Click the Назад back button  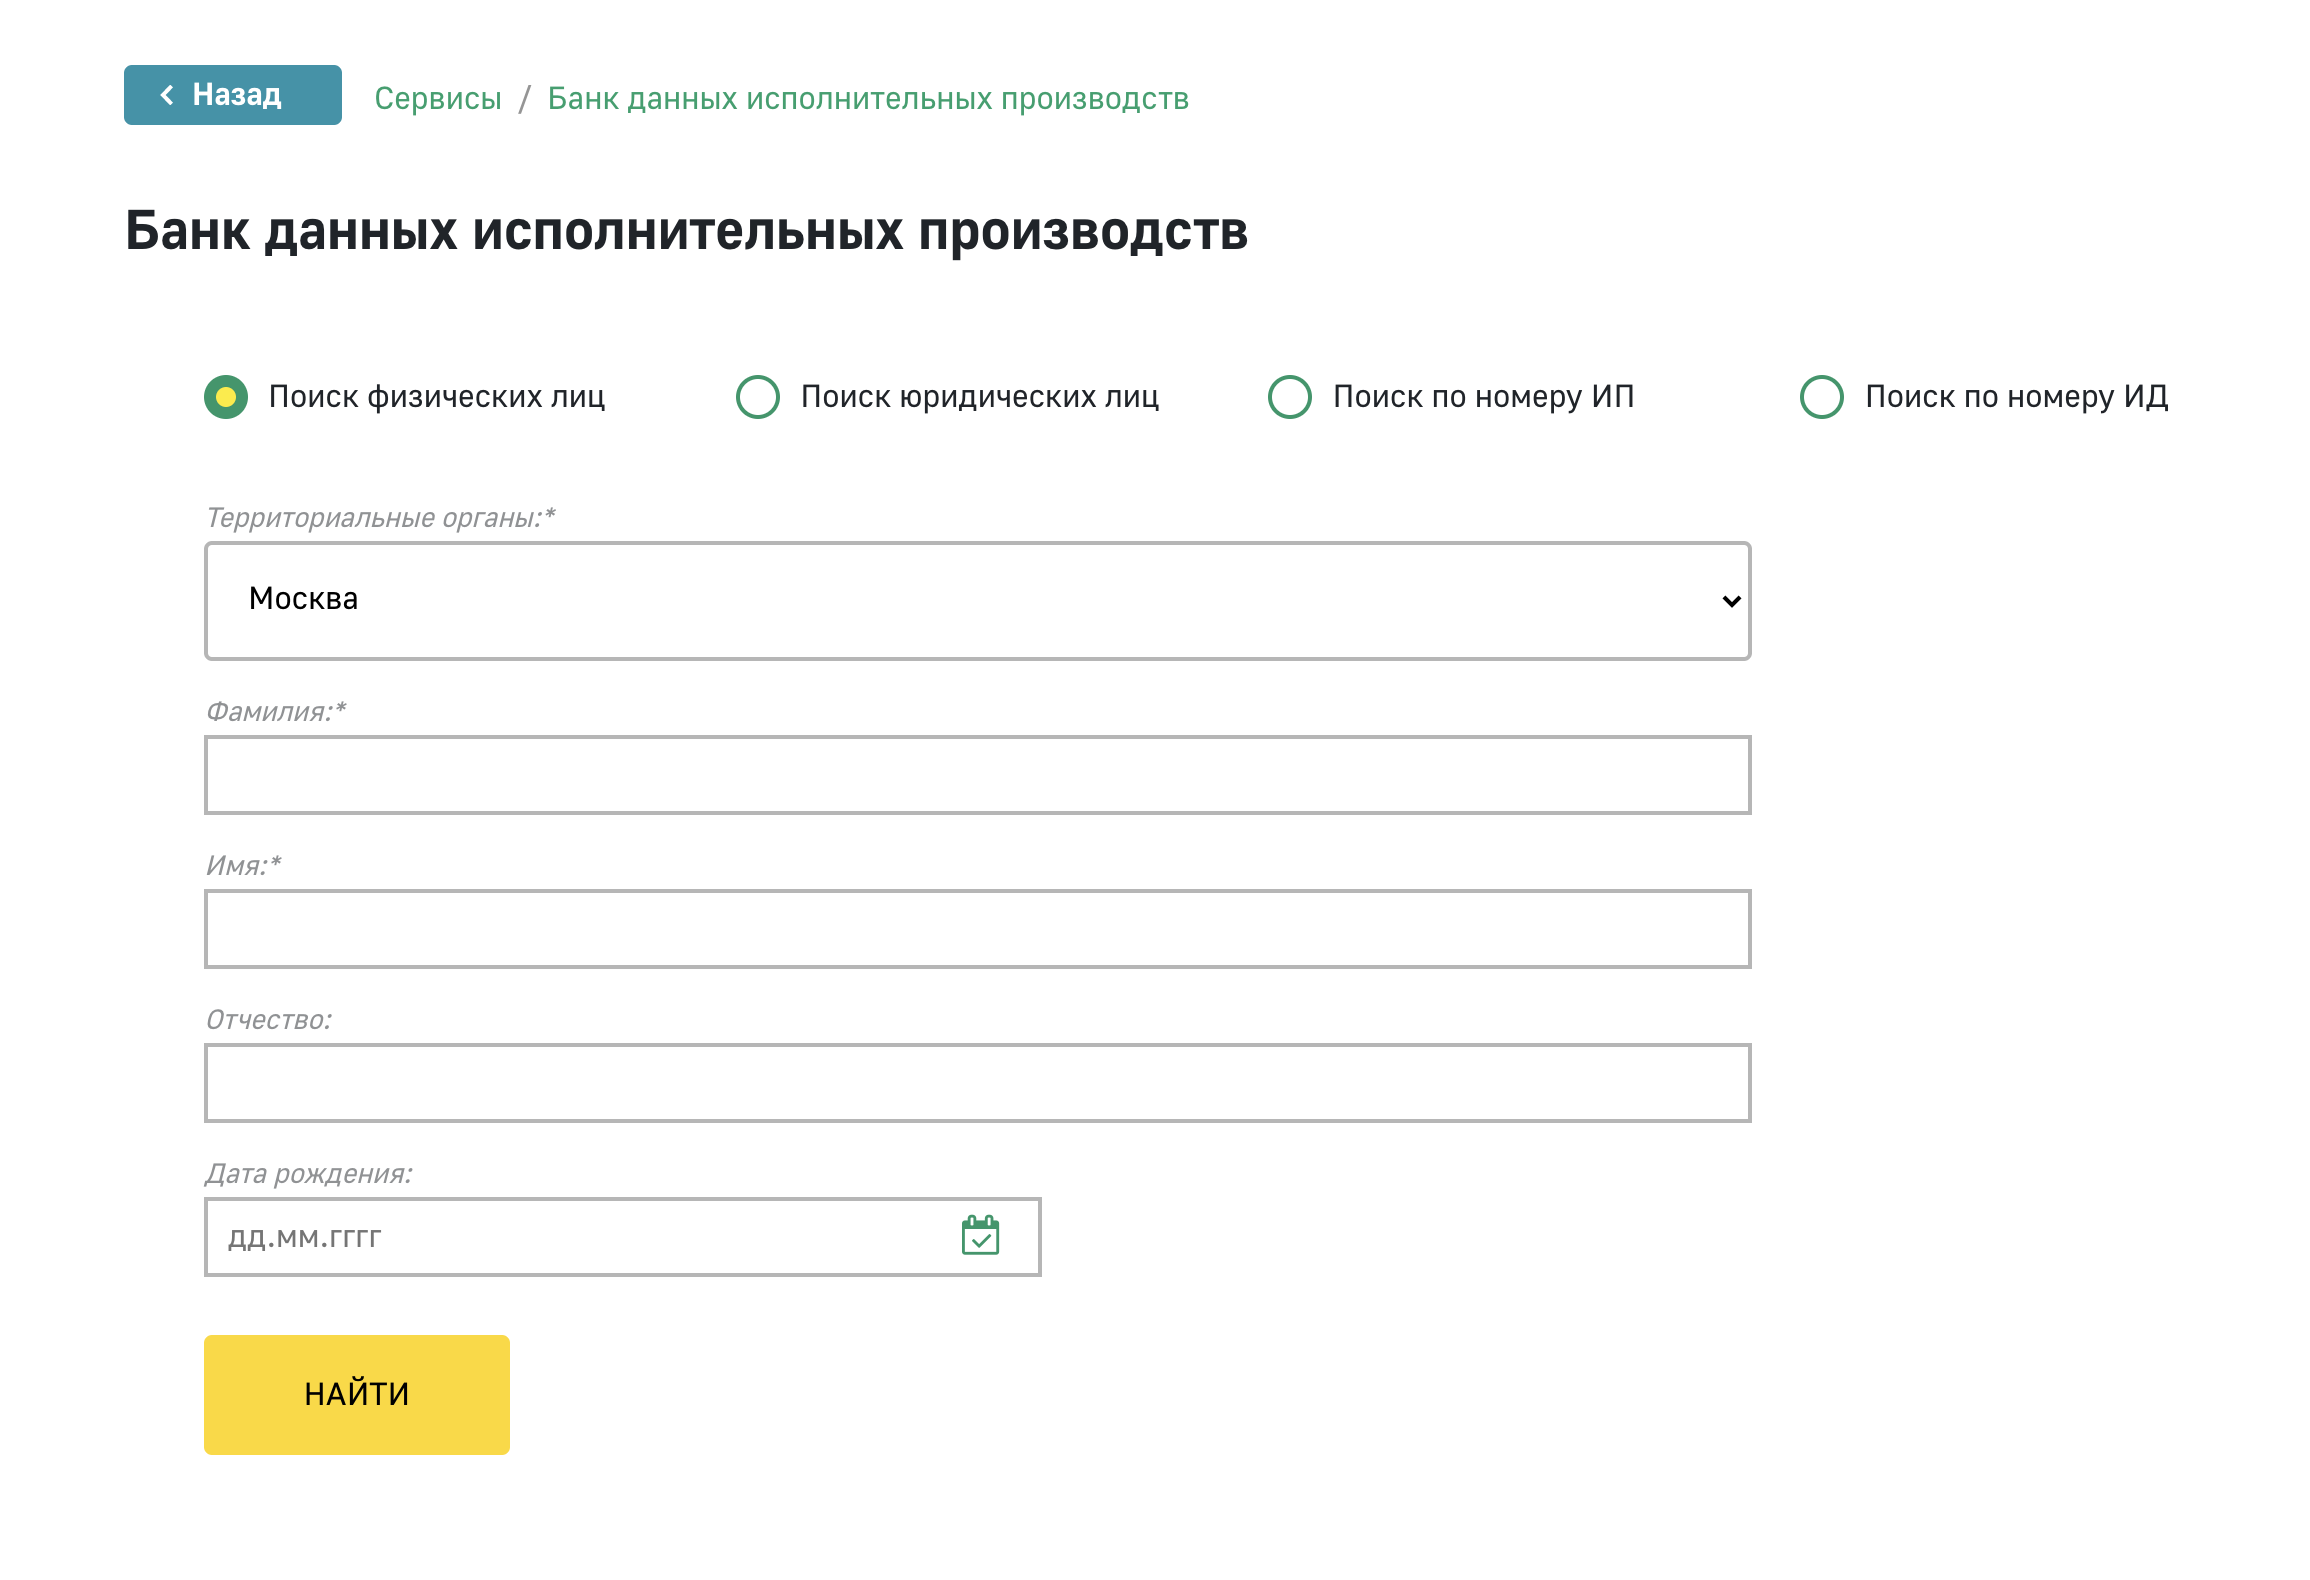click(x=232, y=95)
